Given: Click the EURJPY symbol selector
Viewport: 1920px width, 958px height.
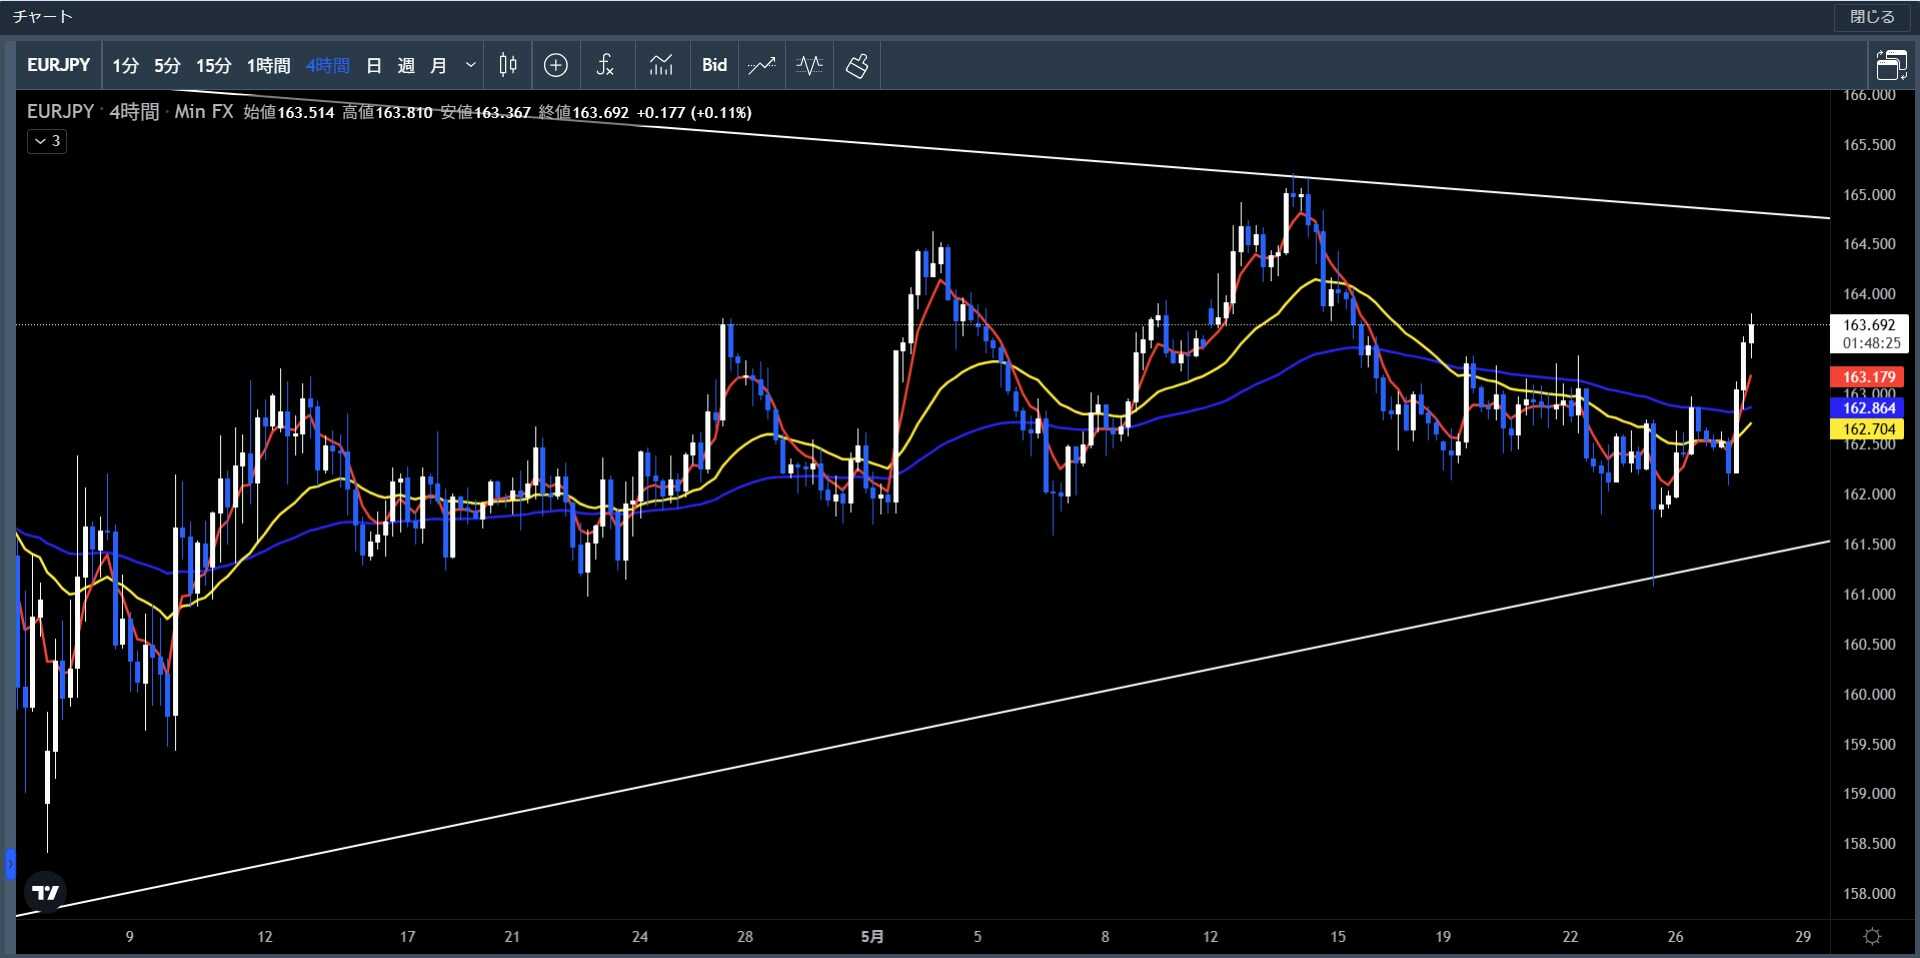Looking at the screenshot, I should (x=58, y=65).
